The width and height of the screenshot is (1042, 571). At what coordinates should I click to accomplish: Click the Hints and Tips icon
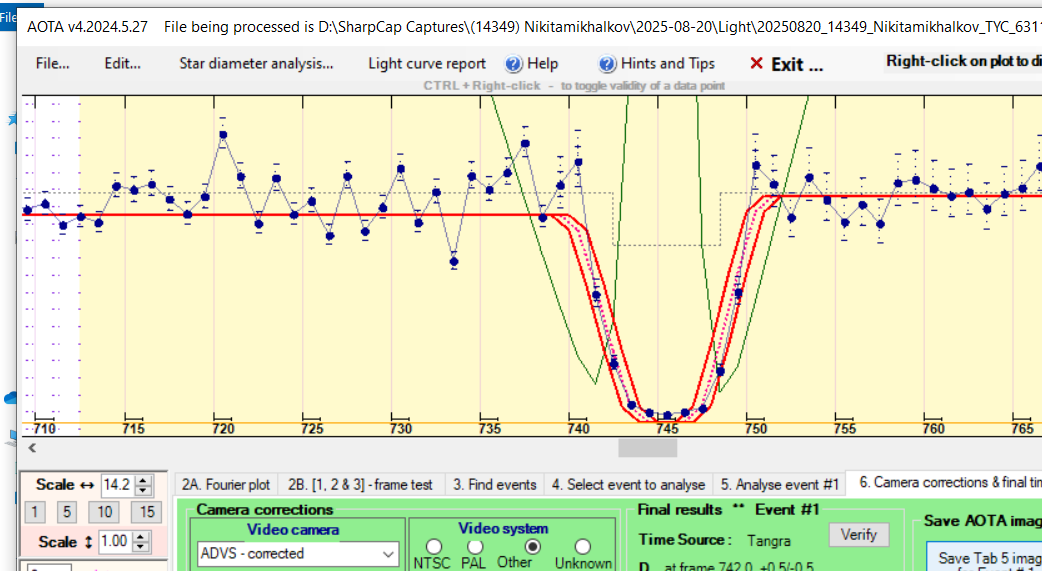coord(607,64)
